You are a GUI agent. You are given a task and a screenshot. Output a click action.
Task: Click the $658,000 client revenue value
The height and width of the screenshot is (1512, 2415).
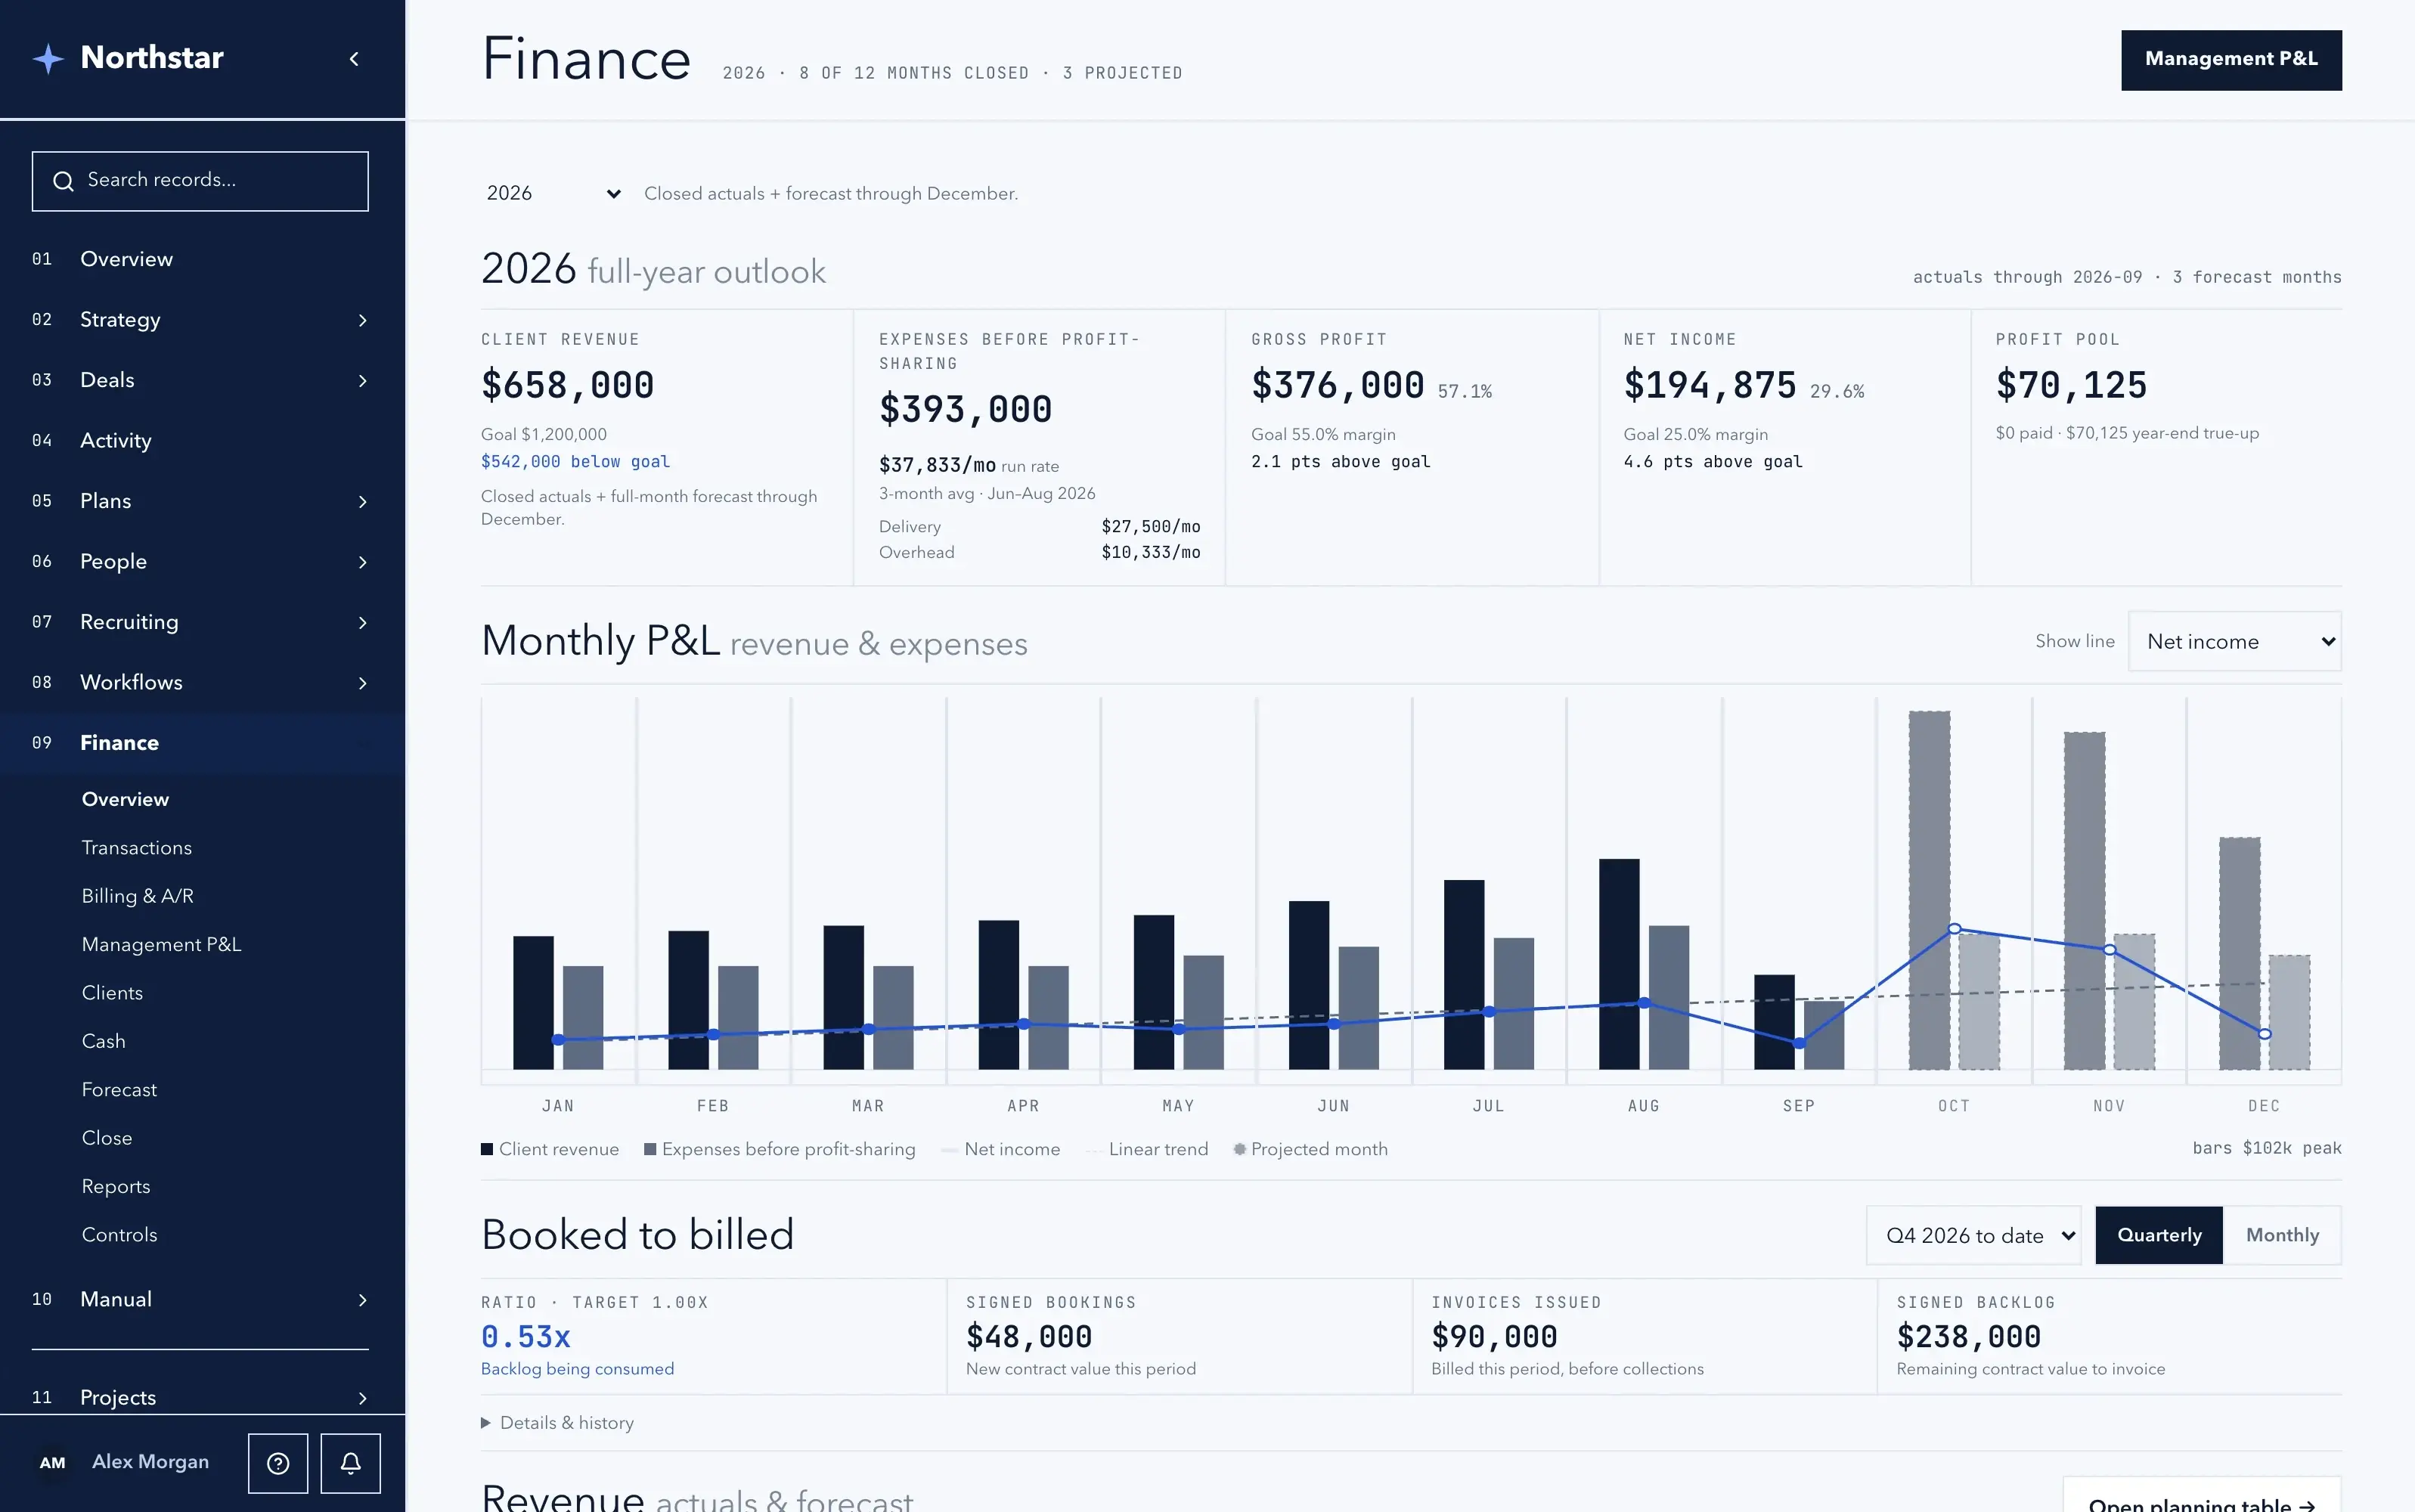point(567,386)
